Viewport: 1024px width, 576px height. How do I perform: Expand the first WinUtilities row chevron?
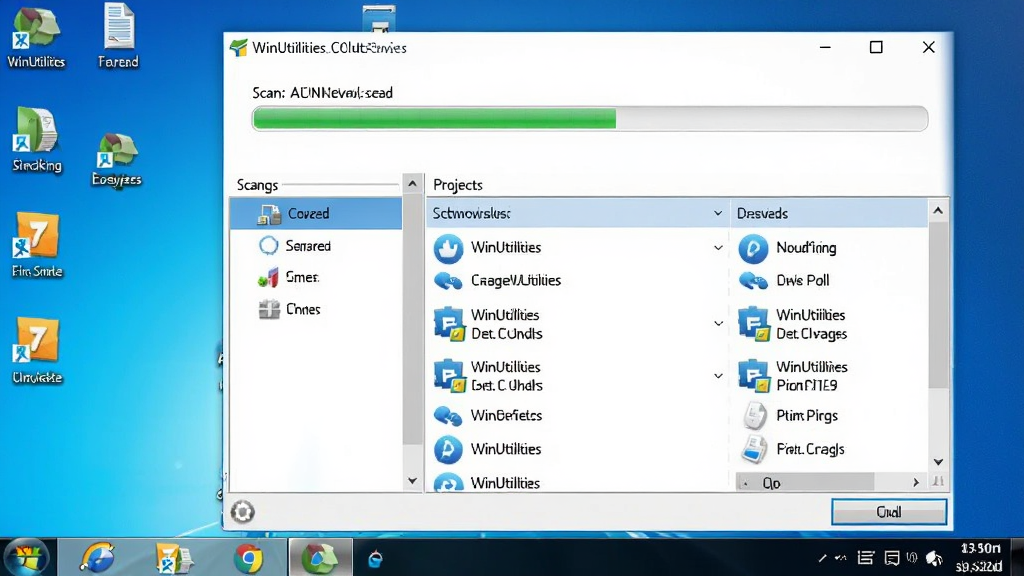pos(718,248)
